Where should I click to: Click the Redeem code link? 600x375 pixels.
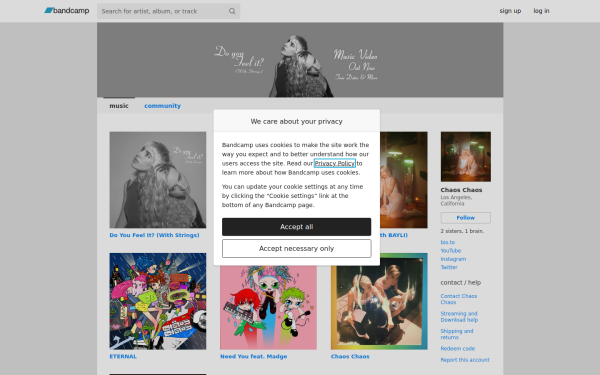point(458,349)
